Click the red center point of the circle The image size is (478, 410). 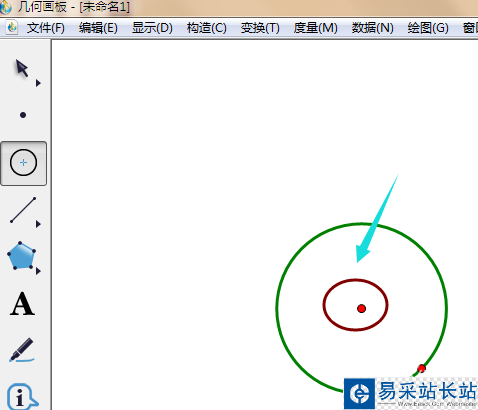361,308
